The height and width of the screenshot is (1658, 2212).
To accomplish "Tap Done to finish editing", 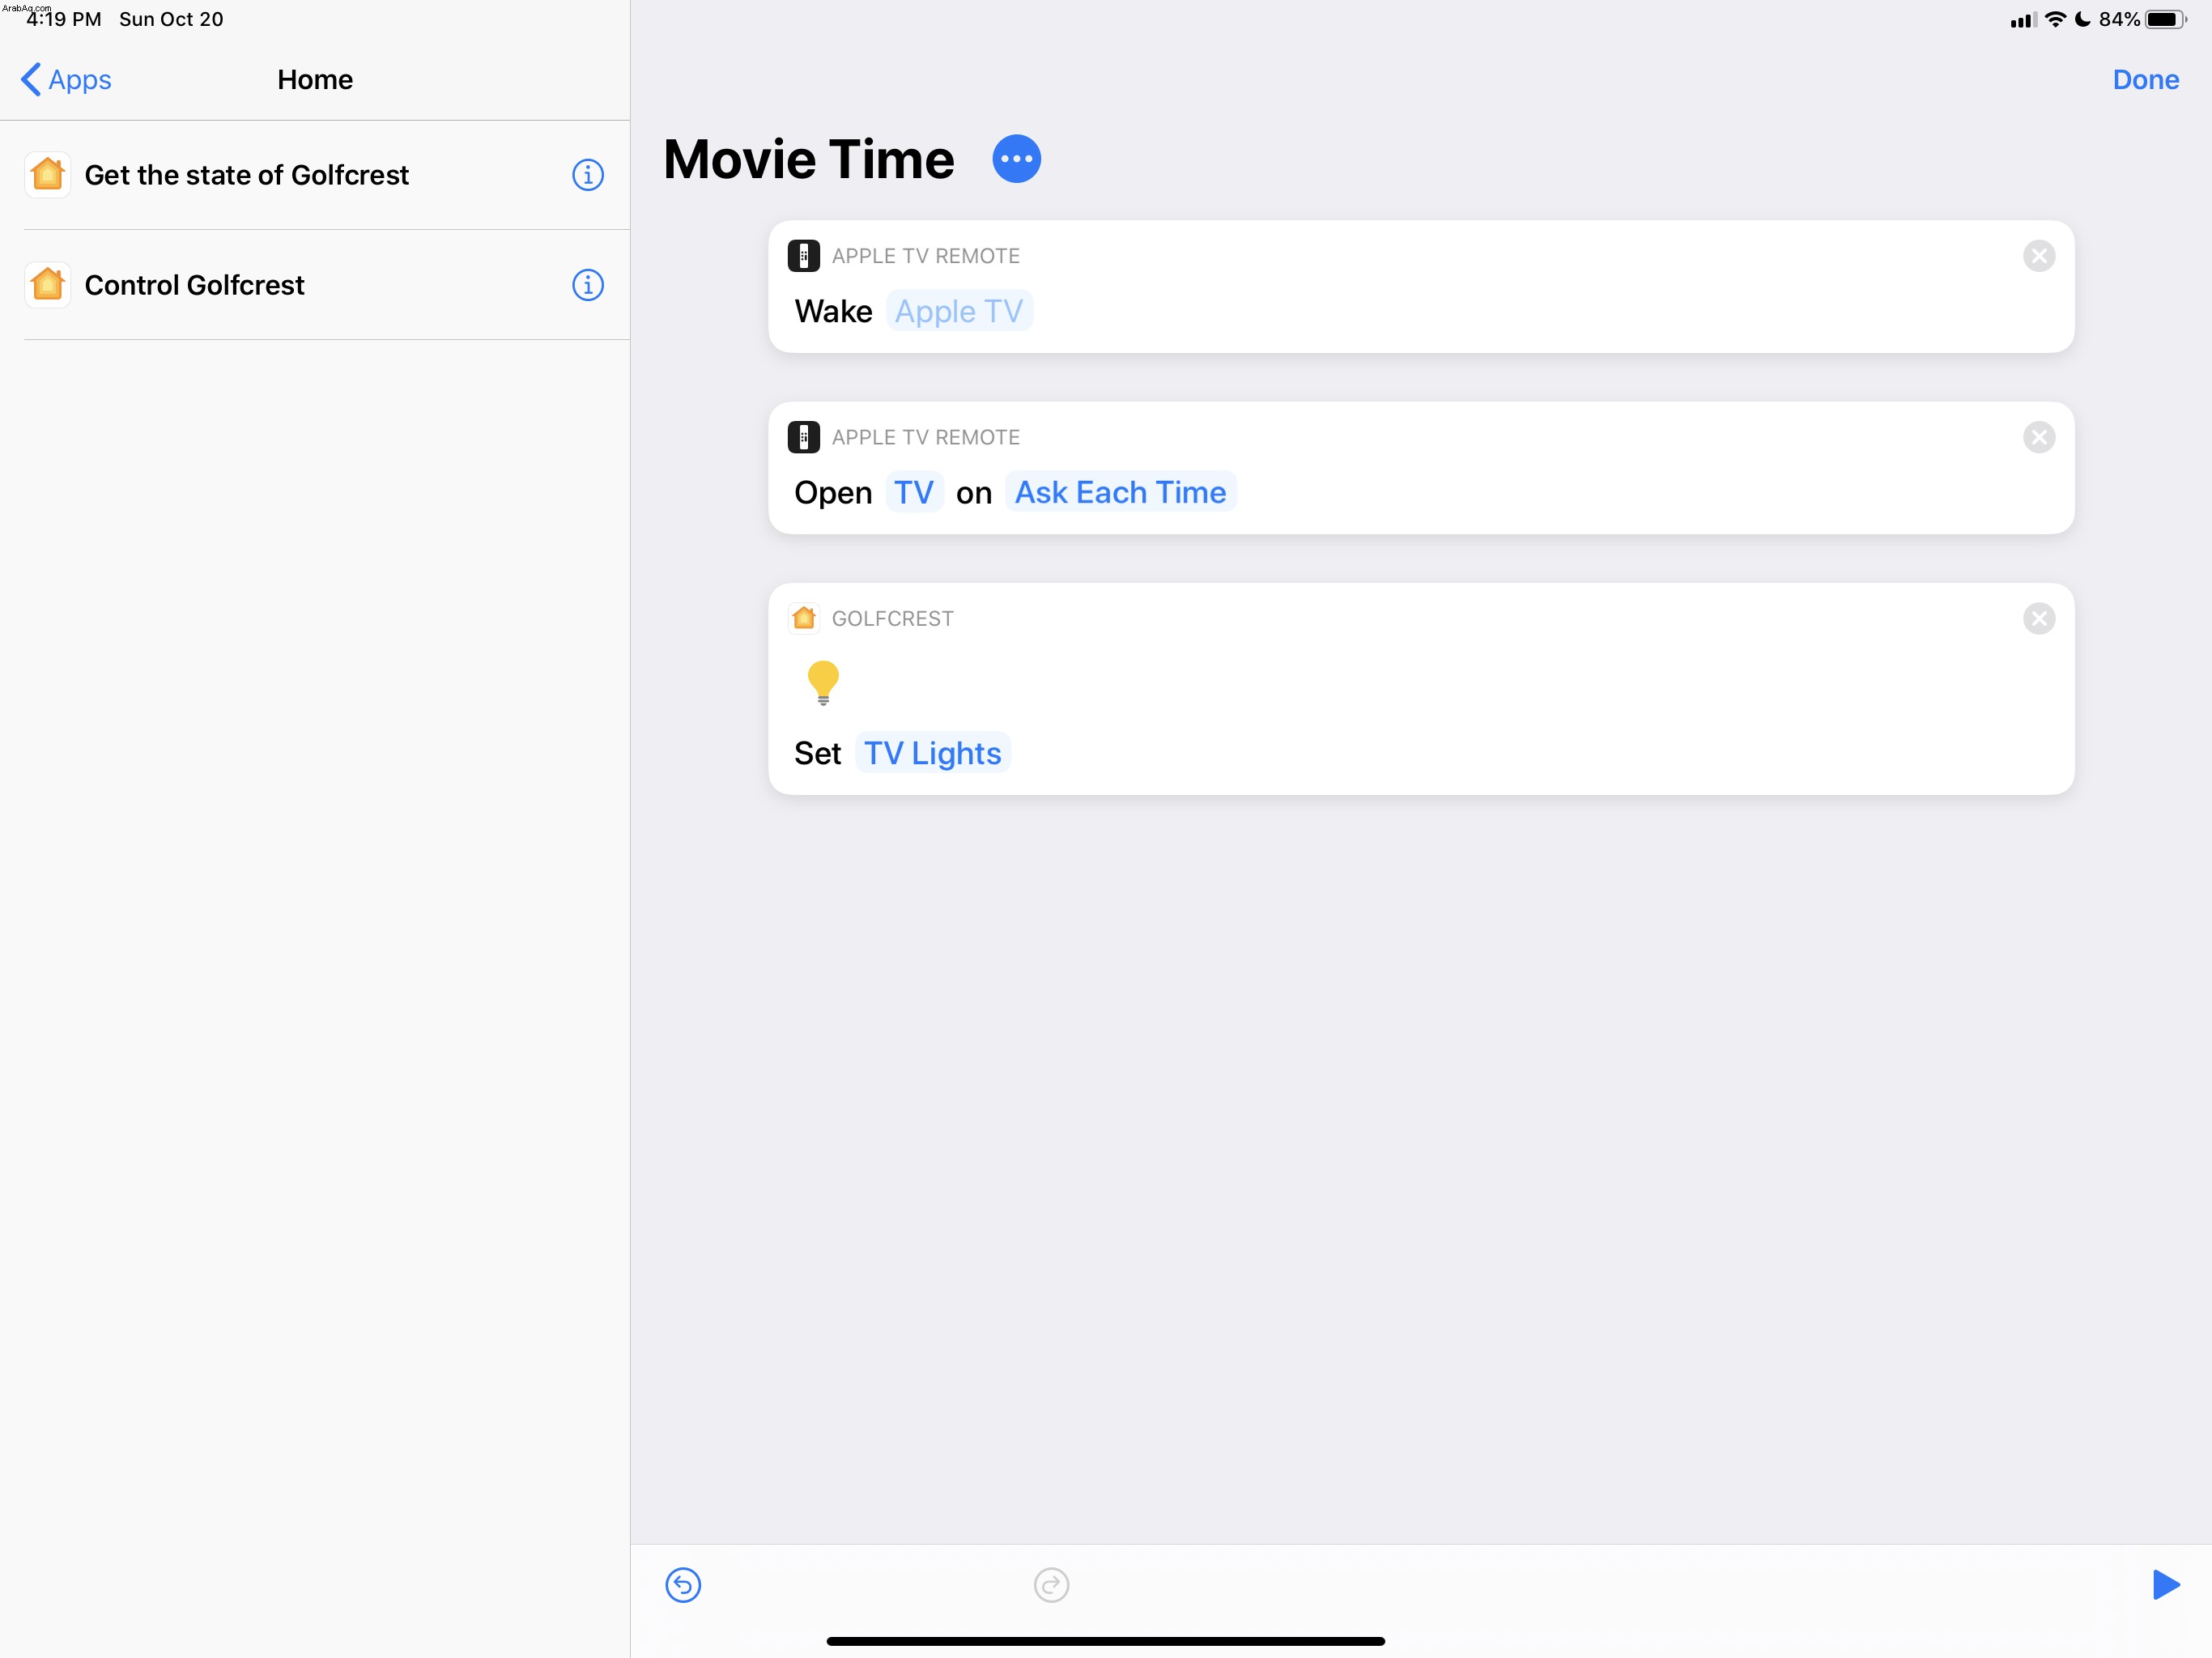I will (2145, 80).
